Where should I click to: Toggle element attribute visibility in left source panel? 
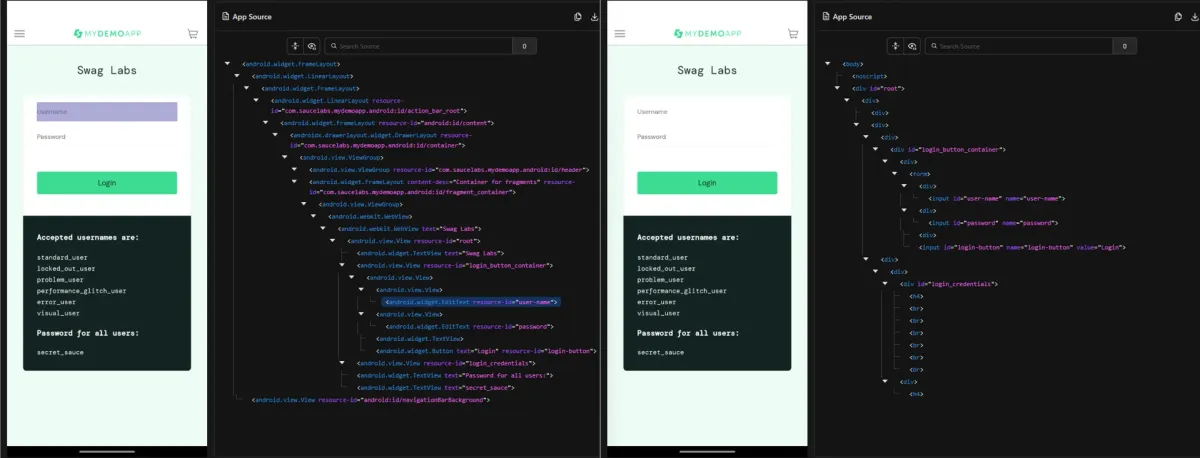(x=311, y=46)
